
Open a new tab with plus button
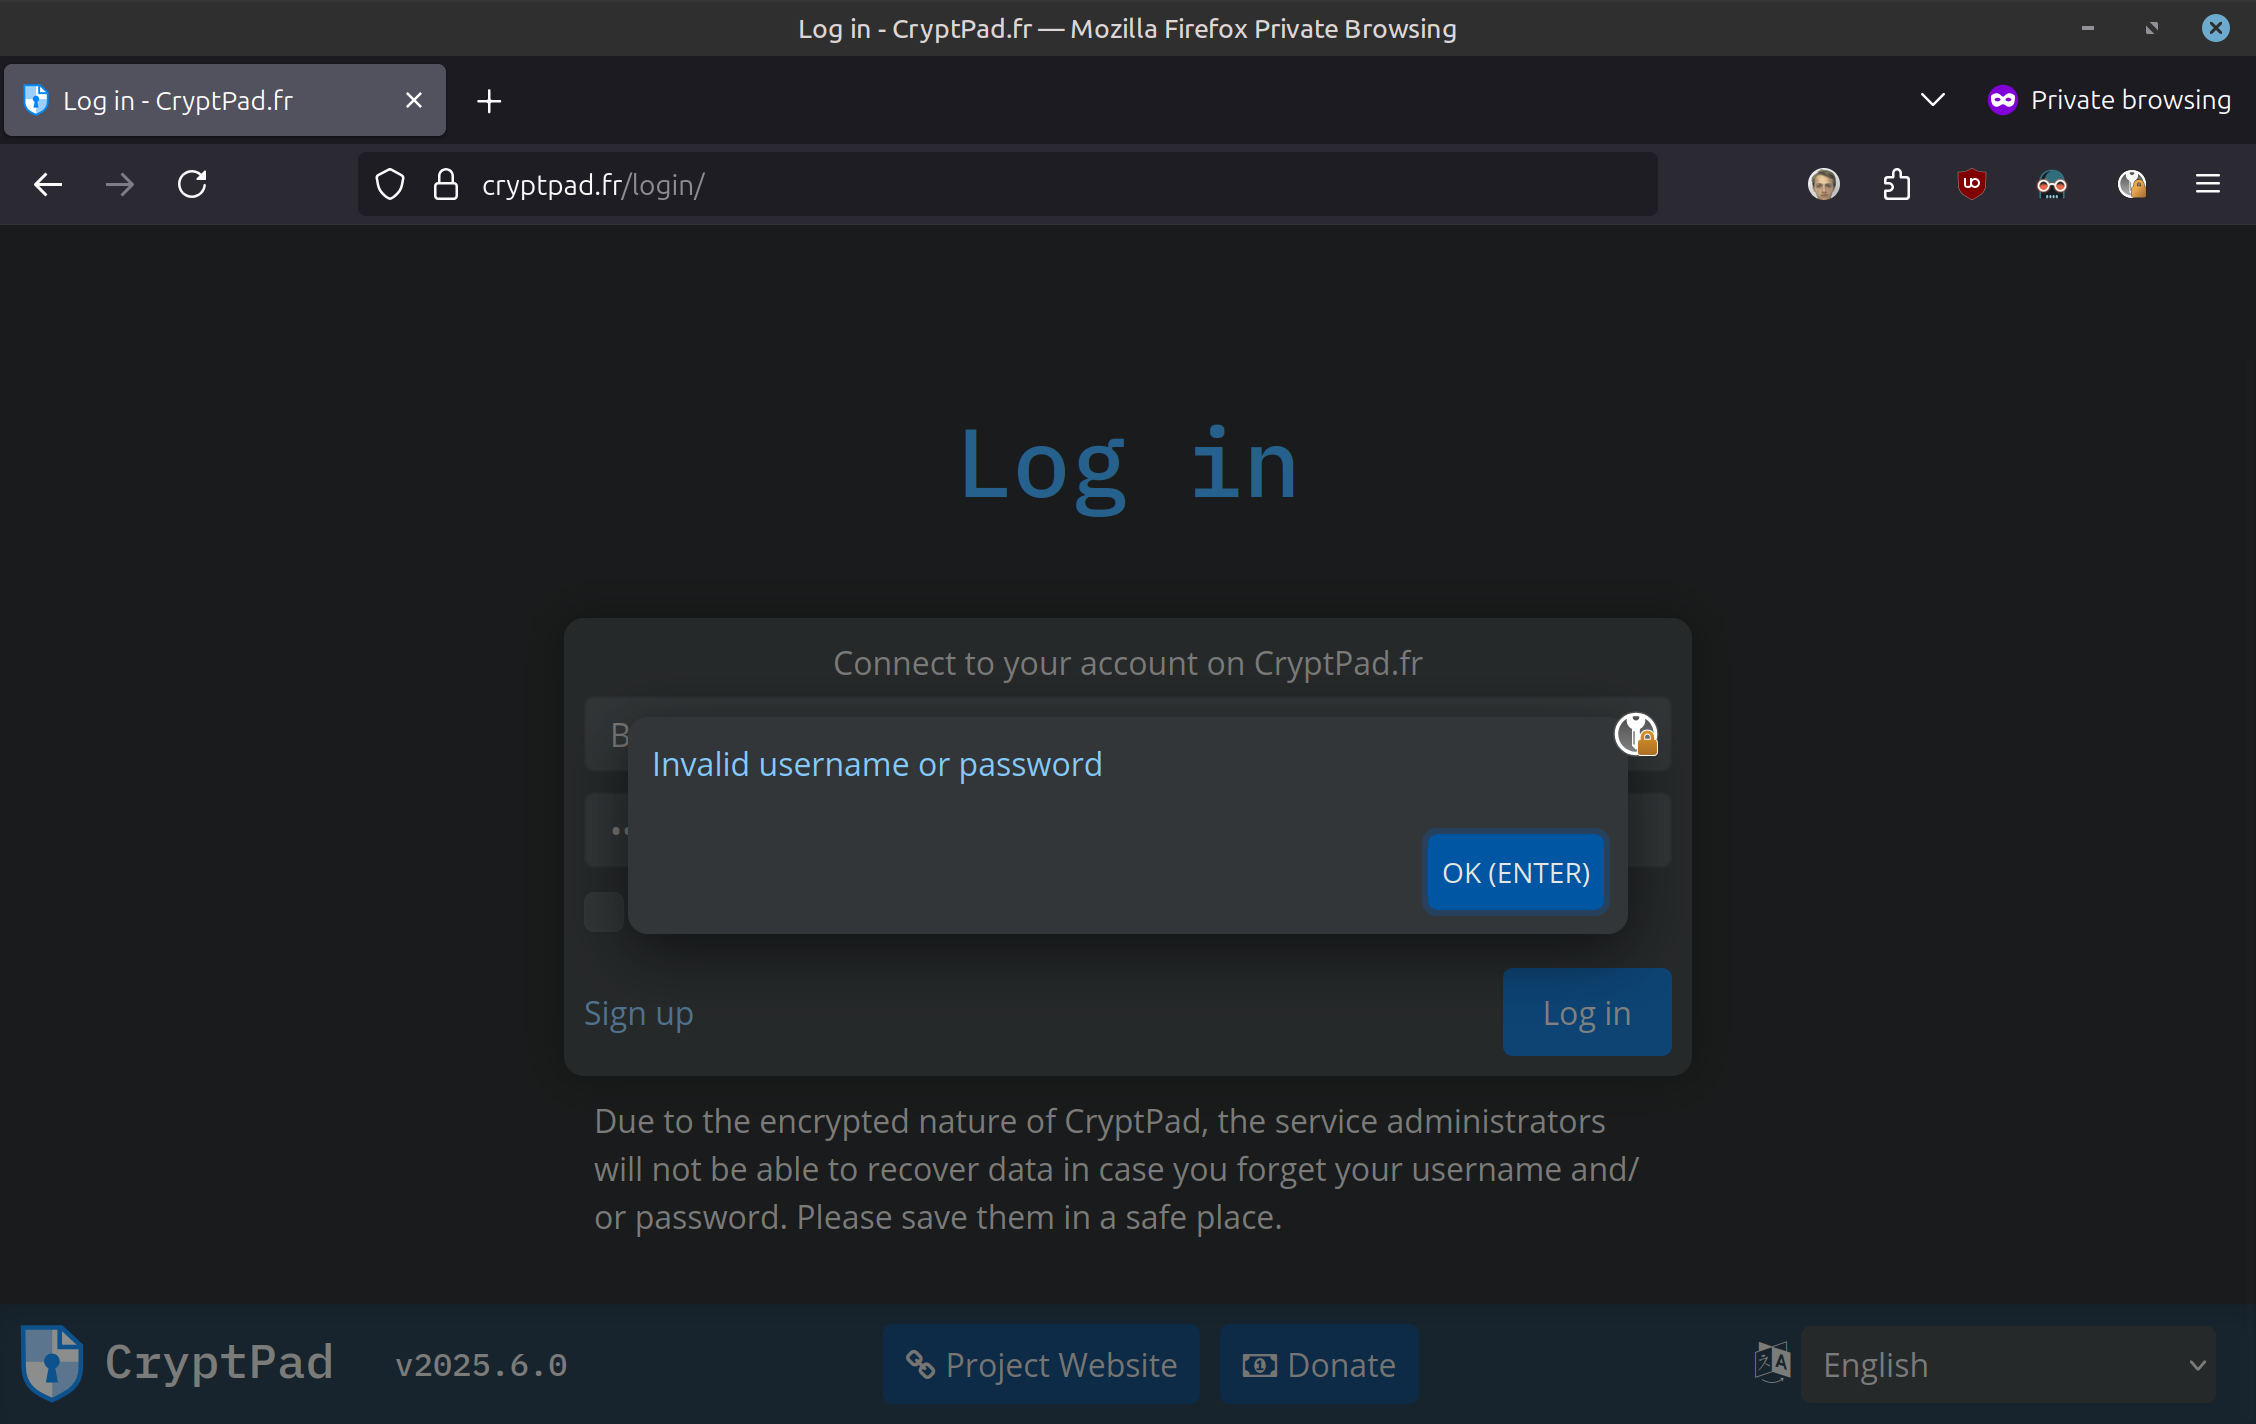point(489,101)
